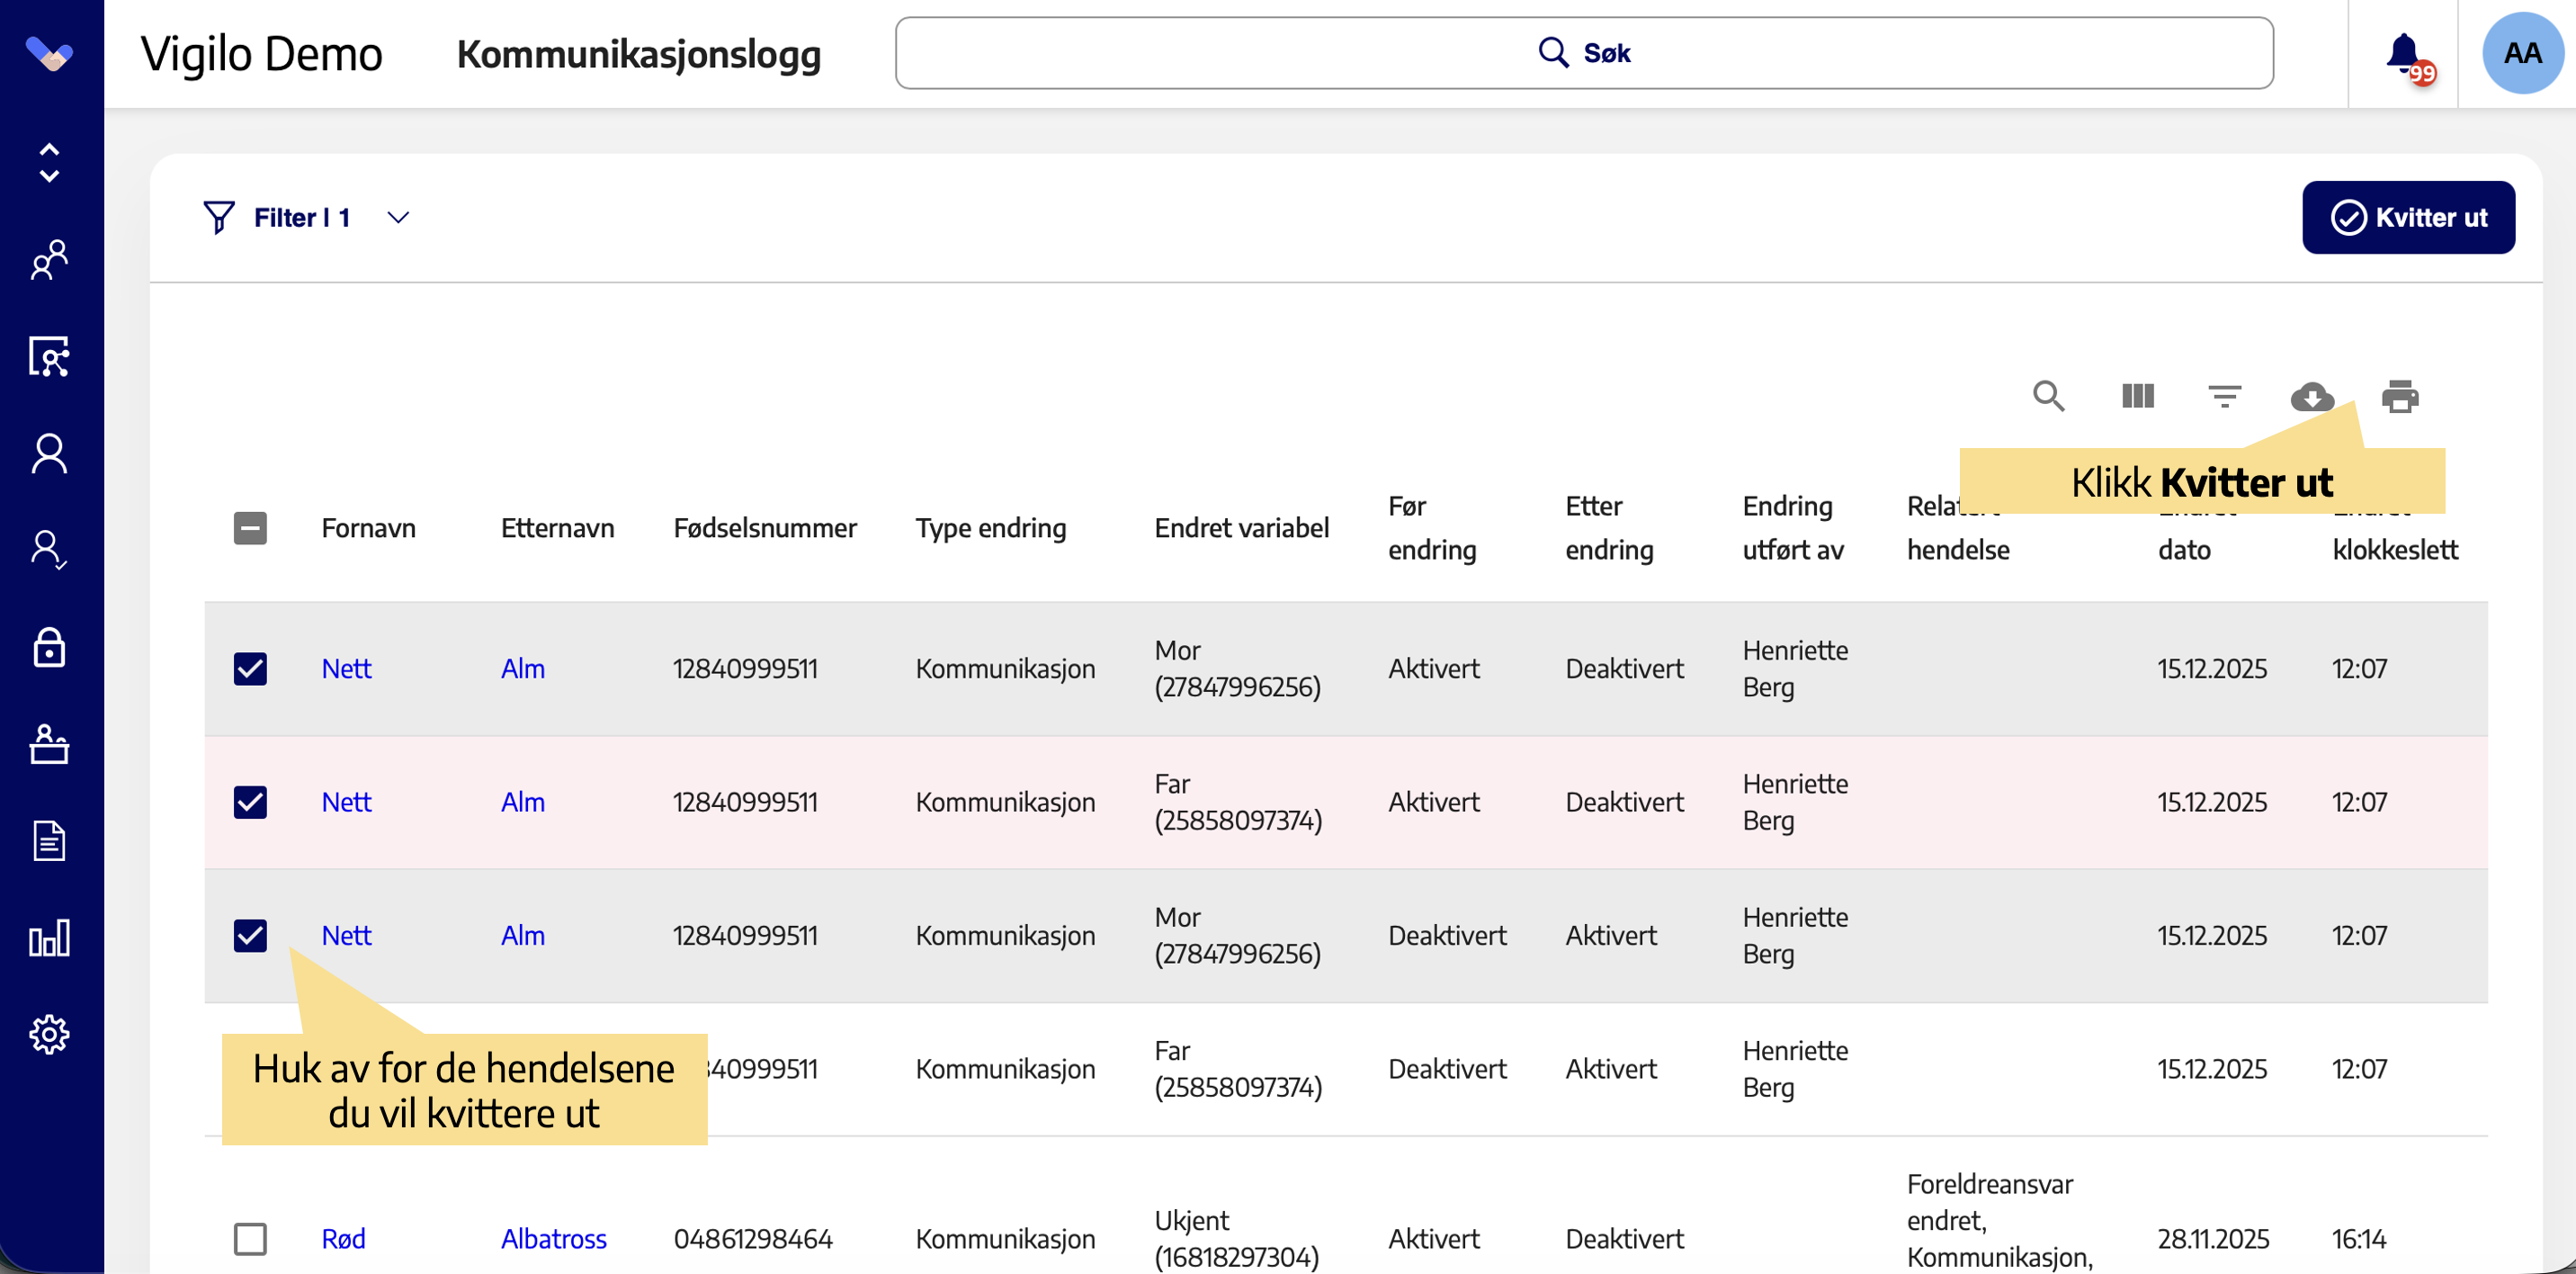Click the cloud download icon
The image size is (2576, 1274).
2312,396
